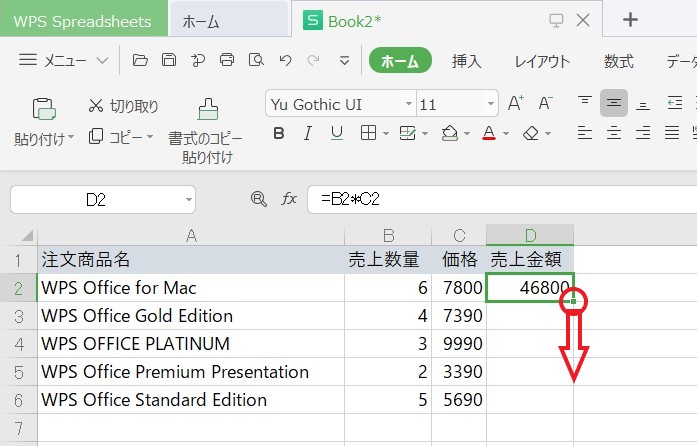Screen dimensions: 697x446
Task: Open the Yu Gothic UI font dropdown
Action: coord(409,104)
